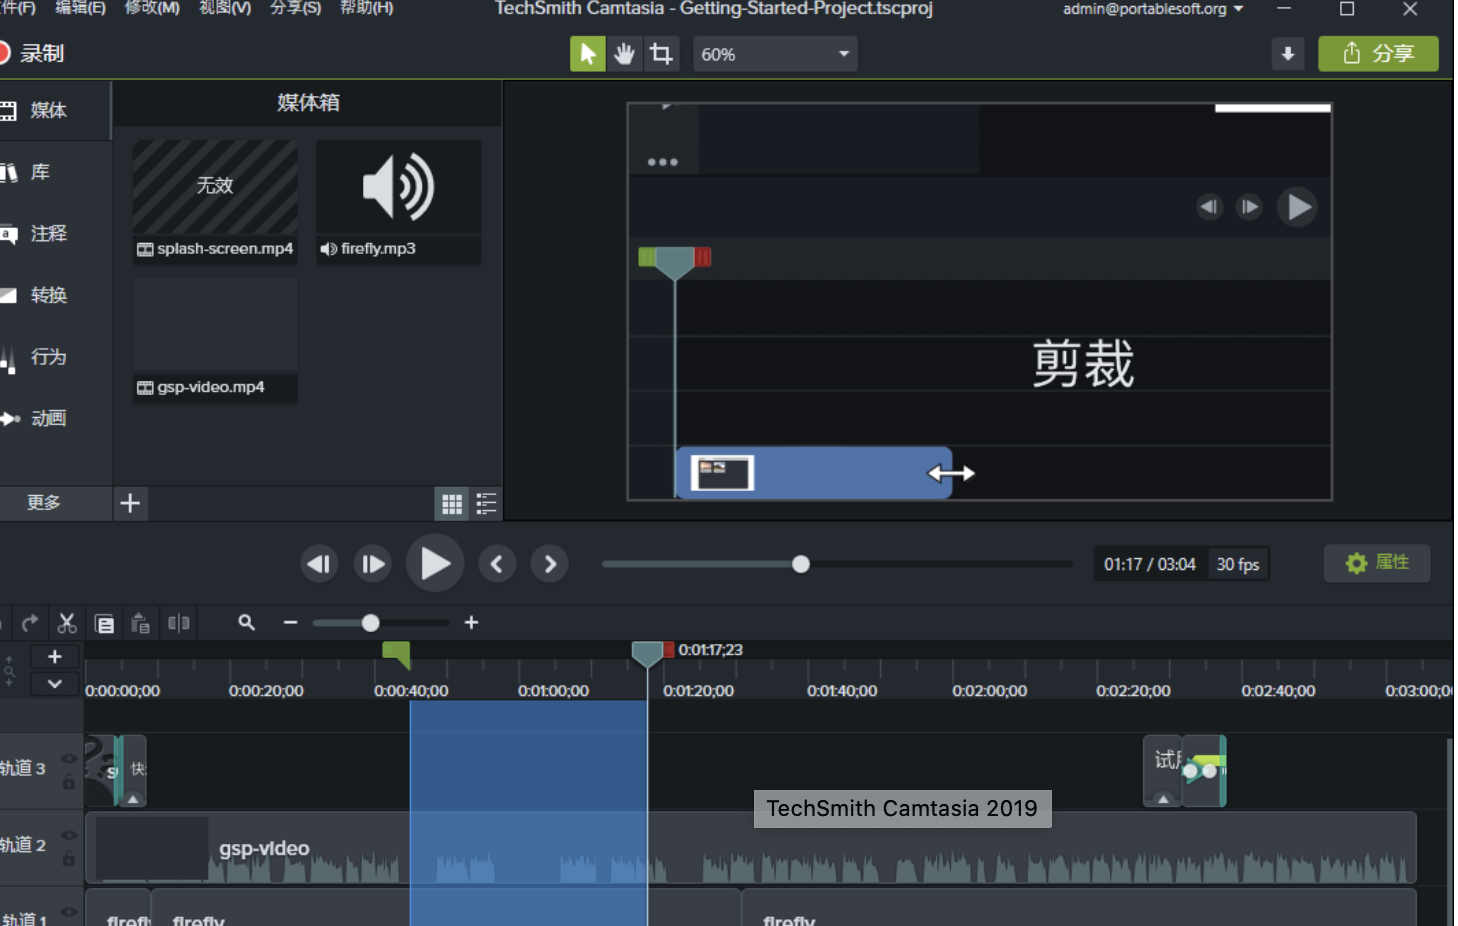Open the admin@portablesoft.org account dropdown
This screenshot has height=926, width=1458.
1153,9
